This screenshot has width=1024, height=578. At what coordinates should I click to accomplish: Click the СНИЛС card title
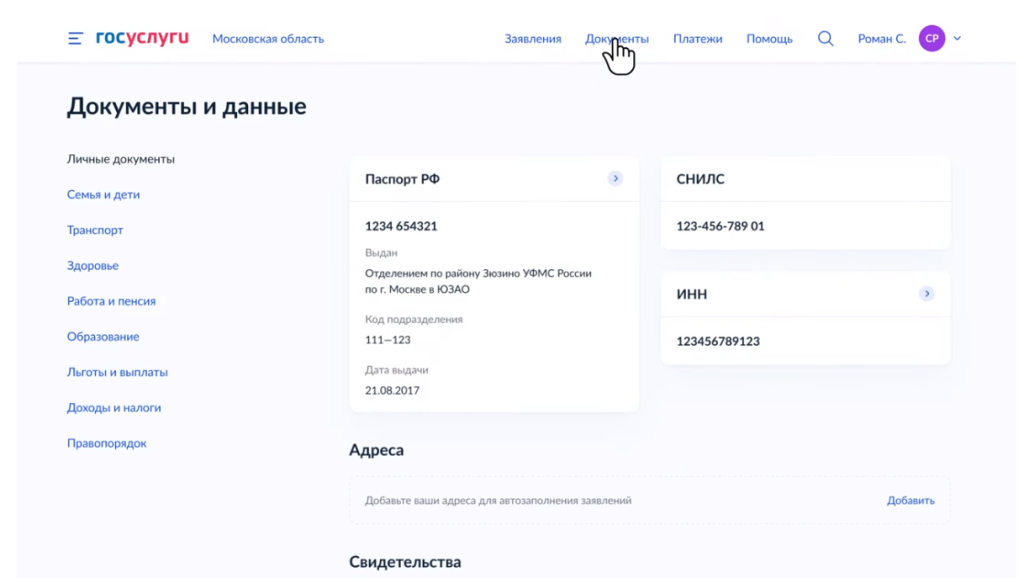pos(700,179)
